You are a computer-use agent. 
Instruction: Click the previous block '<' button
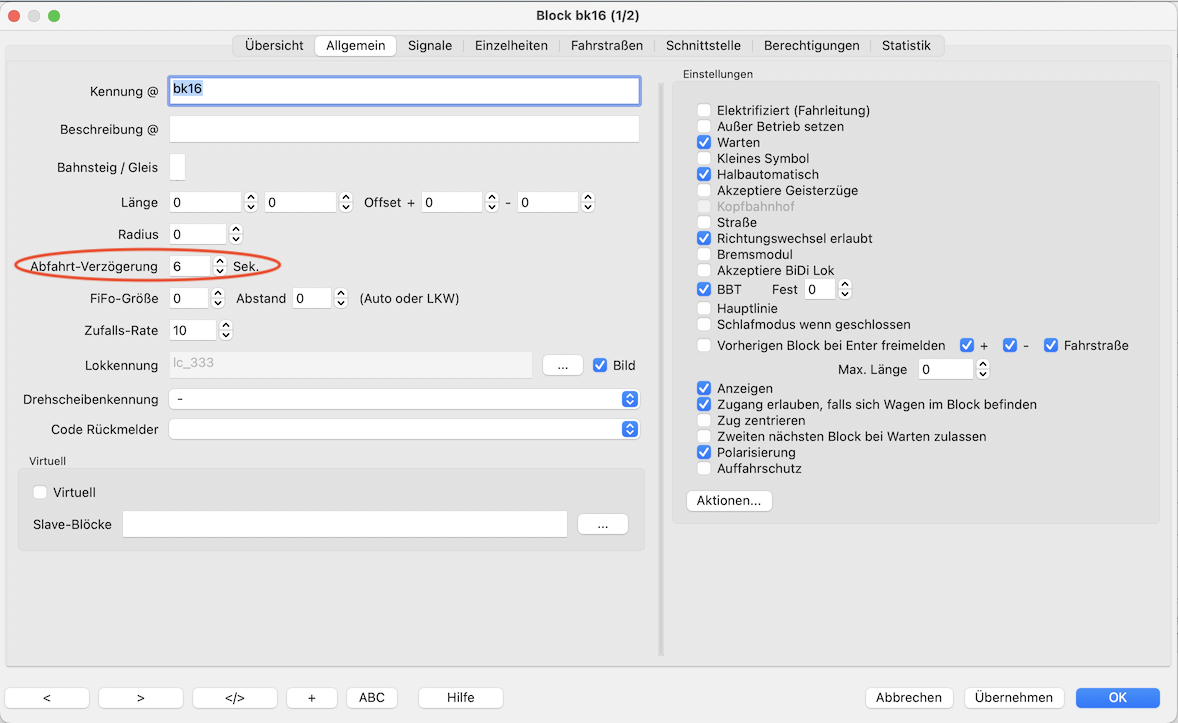coord(47,697)
